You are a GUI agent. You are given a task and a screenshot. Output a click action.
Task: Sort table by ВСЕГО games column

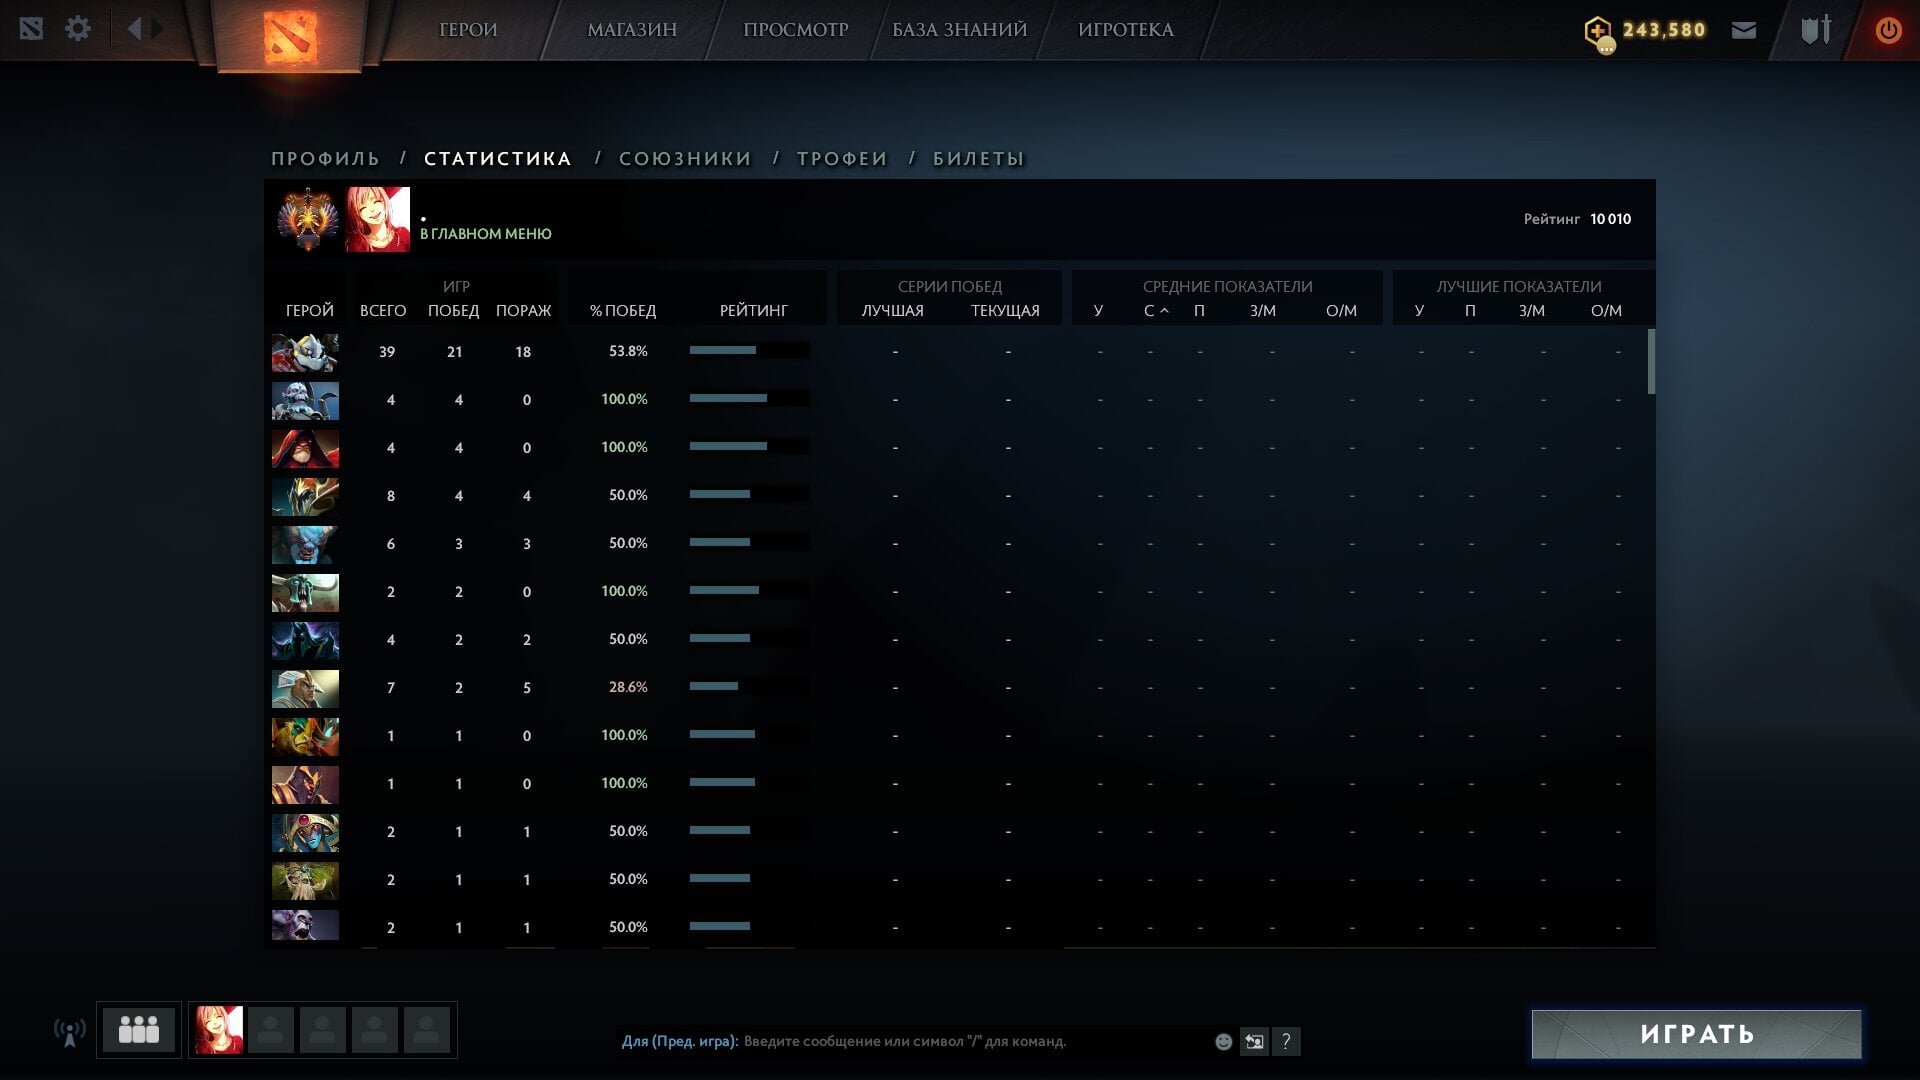[383, 311]
